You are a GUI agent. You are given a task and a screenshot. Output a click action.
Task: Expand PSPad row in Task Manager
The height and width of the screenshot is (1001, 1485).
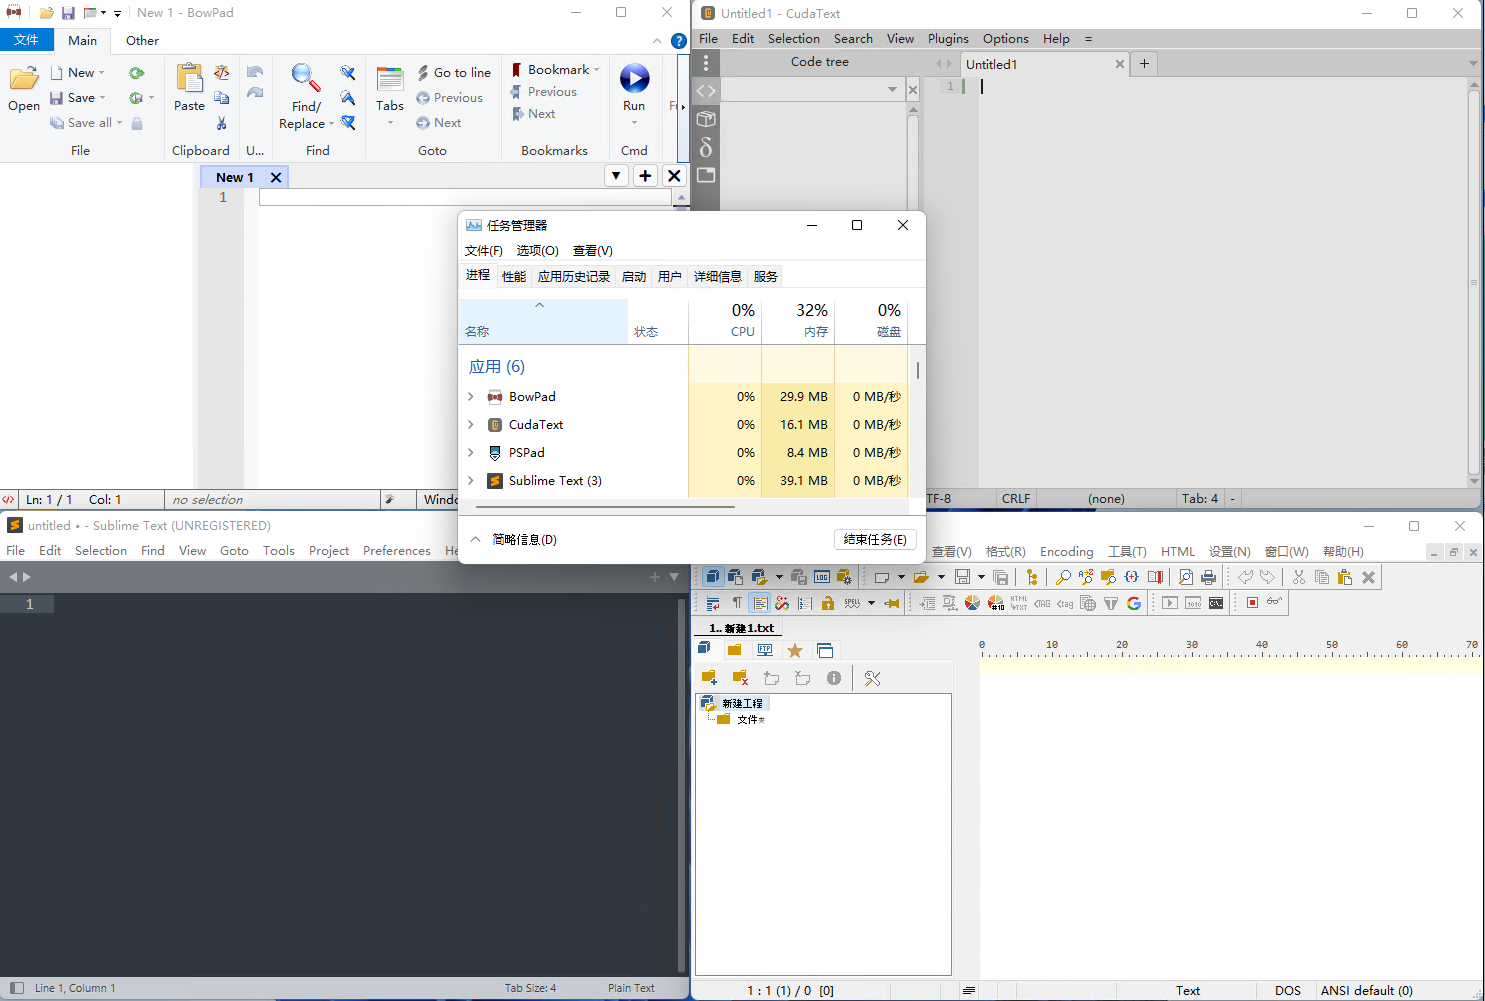tap(471, 453)
